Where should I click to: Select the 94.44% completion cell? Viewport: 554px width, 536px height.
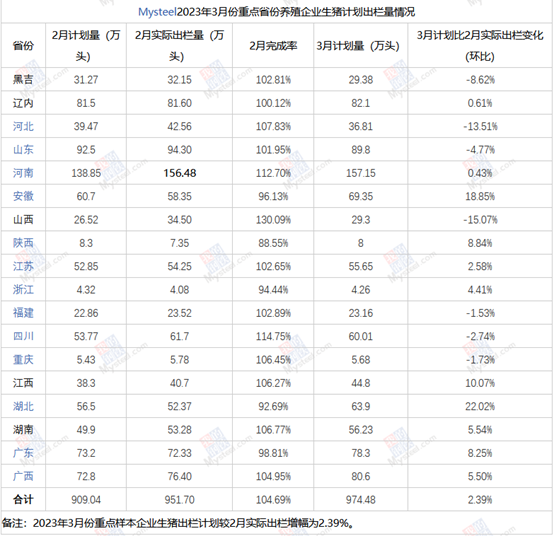pyautogui.click(x=273, y=290)
